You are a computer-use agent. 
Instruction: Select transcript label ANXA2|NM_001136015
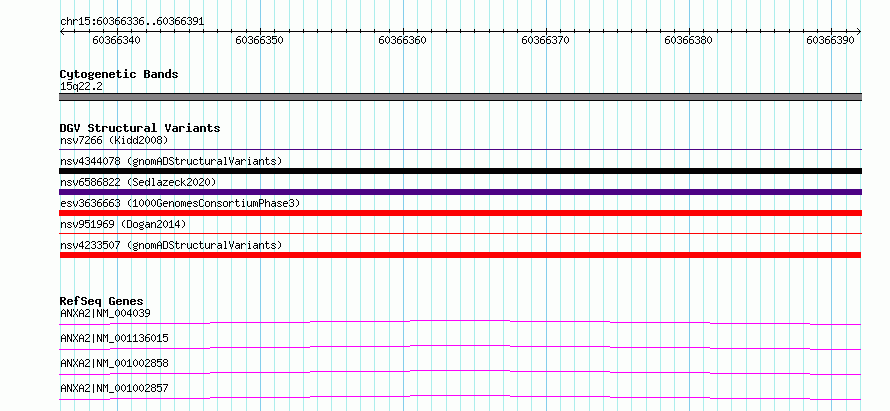coord(114,338)
